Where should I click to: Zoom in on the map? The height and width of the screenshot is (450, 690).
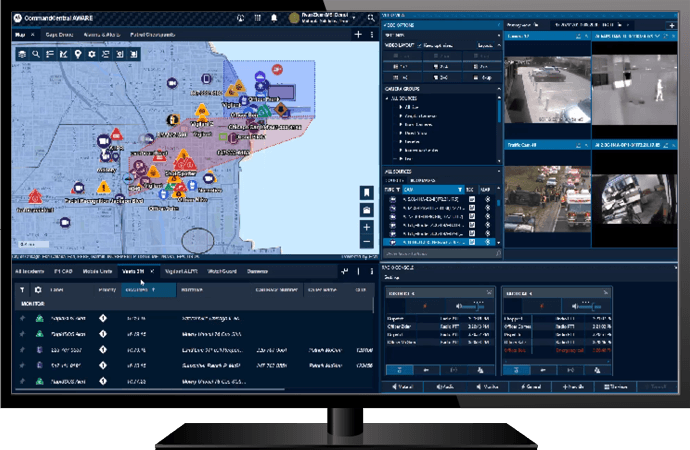(367, 227)
